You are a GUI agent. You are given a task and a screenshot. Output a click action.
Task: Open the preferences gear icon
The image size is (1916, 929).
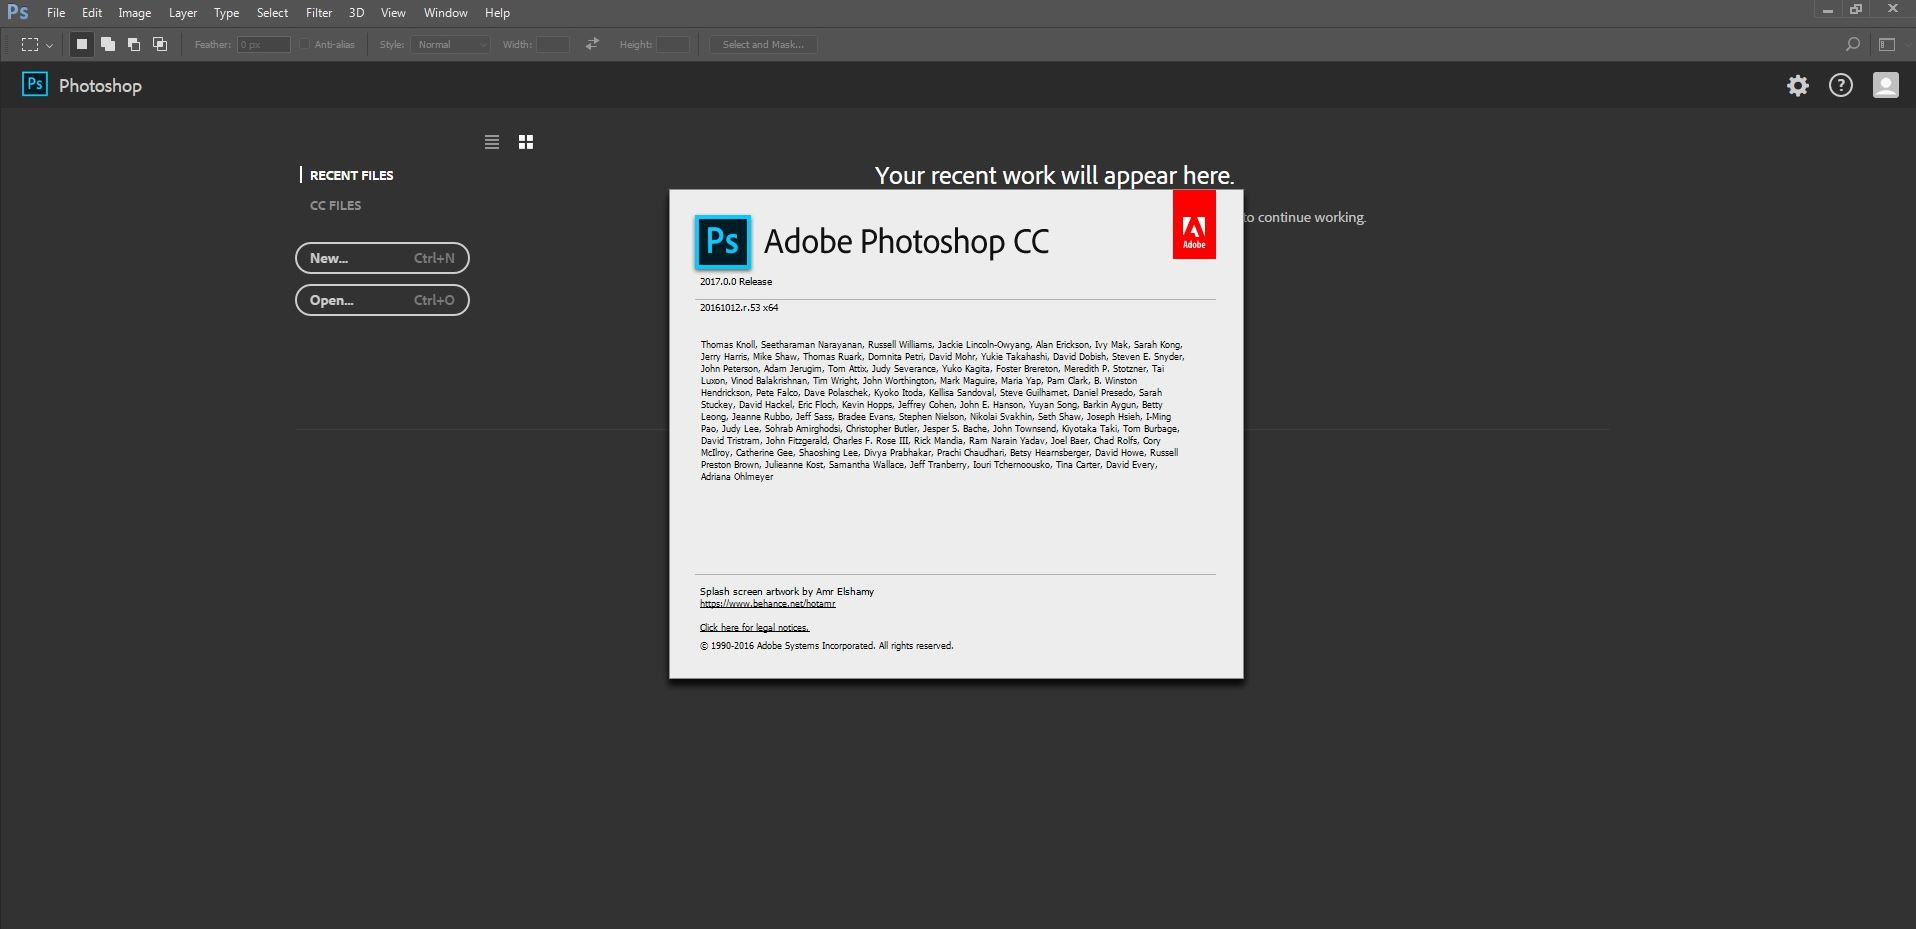click(x=1798, y=85)
